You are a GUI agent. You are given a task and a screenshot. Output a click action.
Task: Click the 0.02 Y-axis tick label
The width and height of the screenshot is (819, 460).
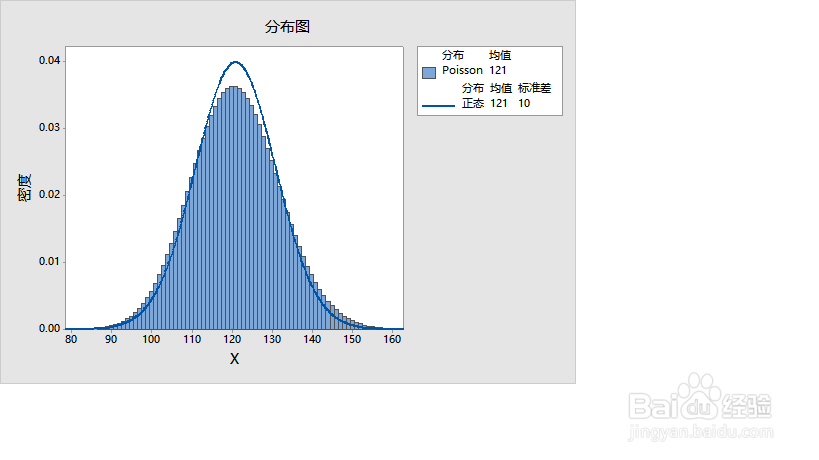tap(49, 194)
